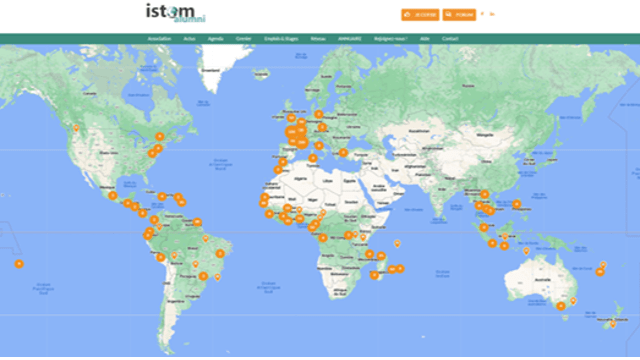Open the Emplois & Stages menu
The image size is (640, 360).
pos(281,39)
